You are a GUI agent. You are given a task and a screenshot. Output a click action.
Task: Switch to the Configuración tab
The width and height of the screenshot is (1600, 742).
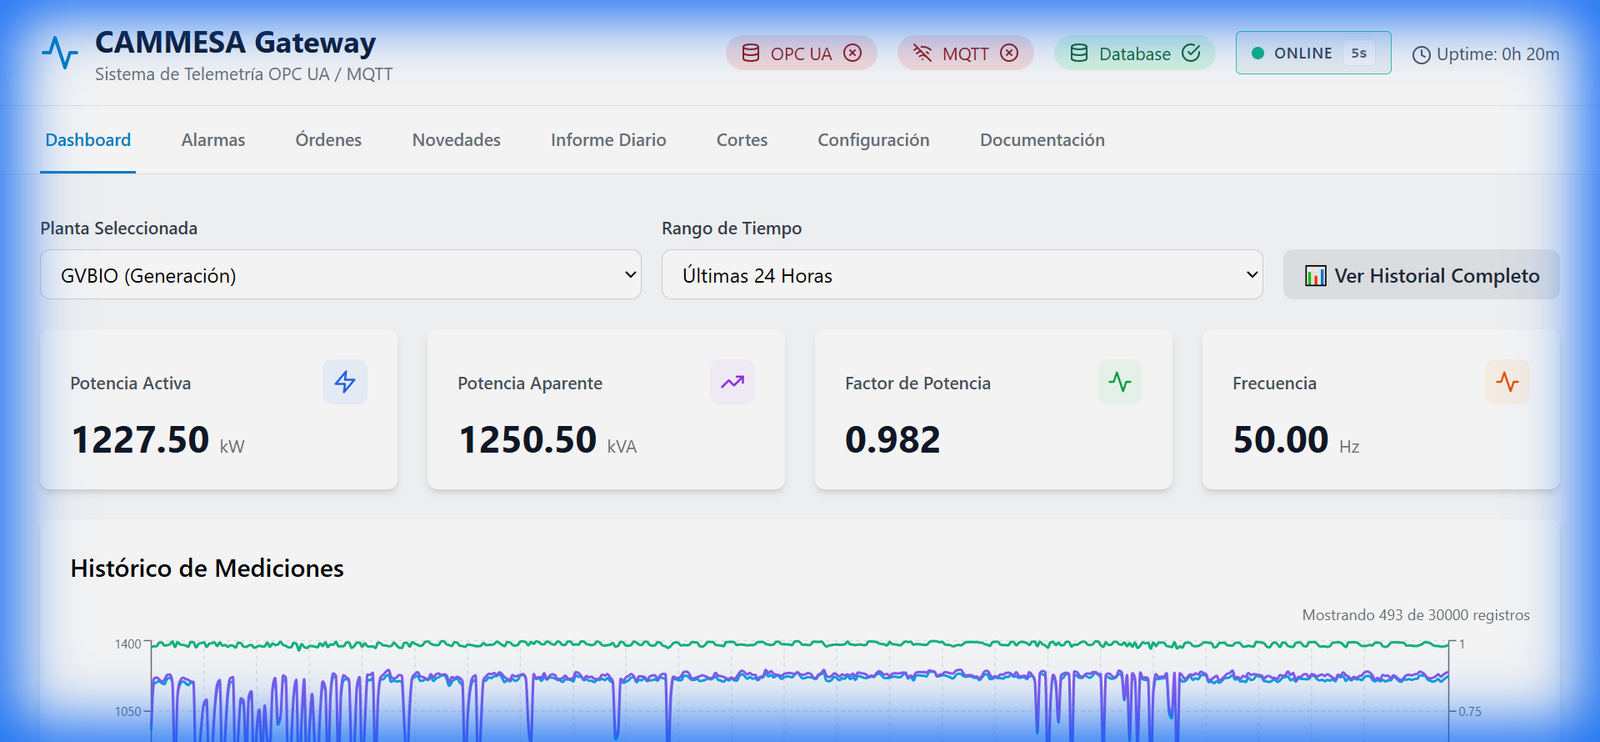pyautogui.click(x=873, y=140)
